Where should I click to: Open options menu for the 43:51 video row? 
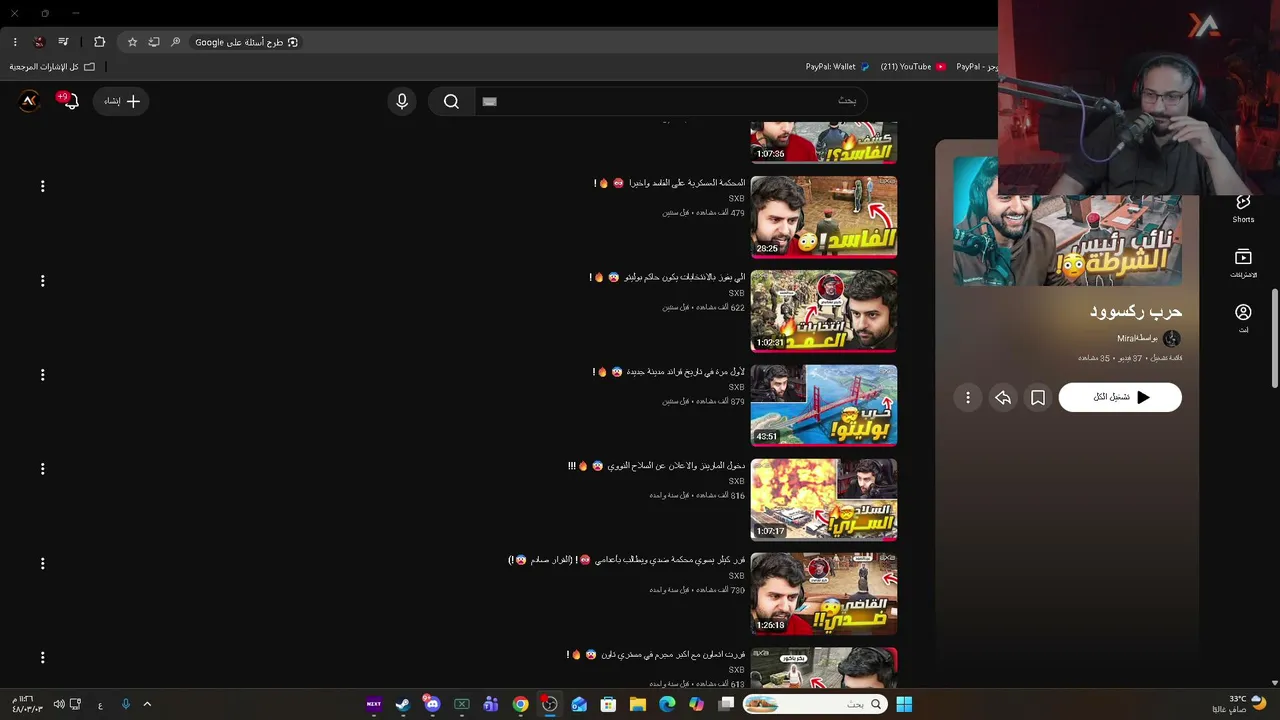(x=42, y=375)
